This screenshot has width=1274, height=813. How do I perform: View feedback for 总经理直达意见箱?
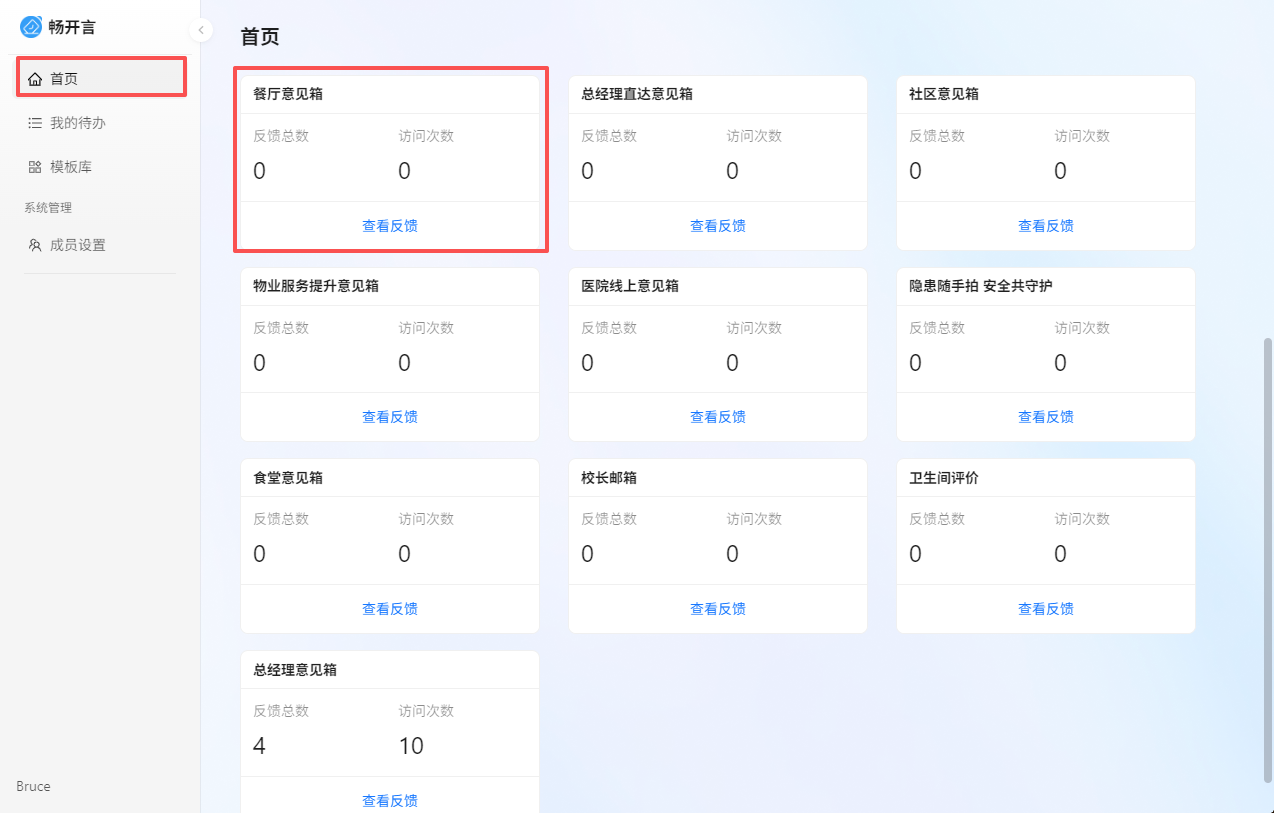(x=718, y=226)
